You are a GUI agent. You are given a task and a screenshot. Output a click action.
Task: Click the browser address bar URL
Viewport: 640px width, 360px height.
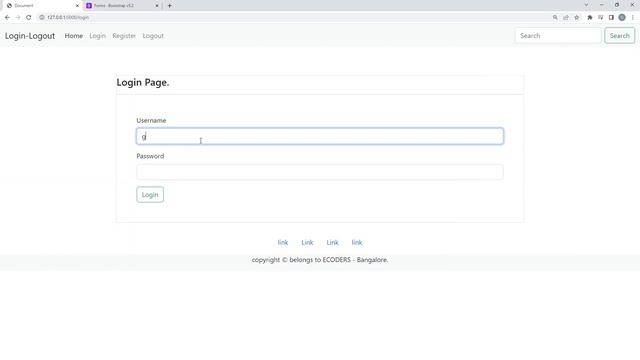(68, 18)
